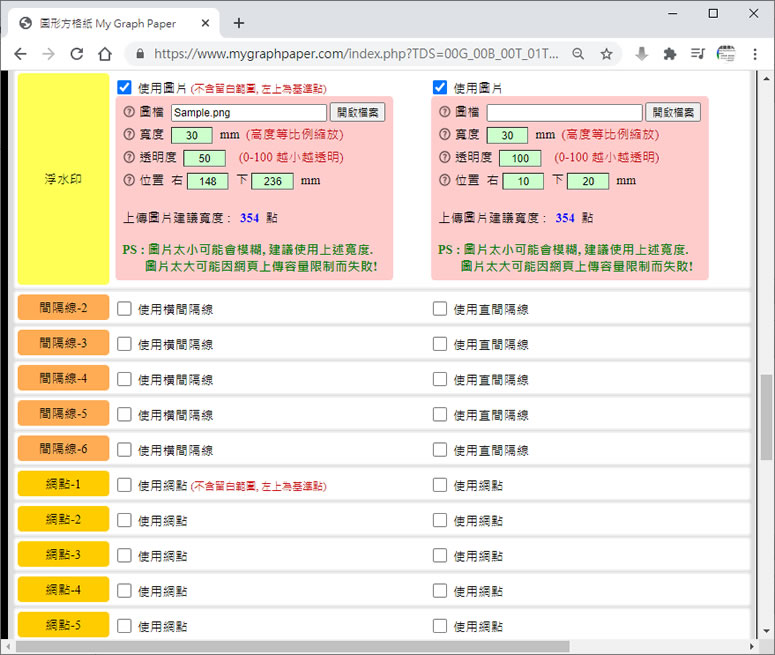Click the 間隔線-4 orange label

click(x=63, y=378)
